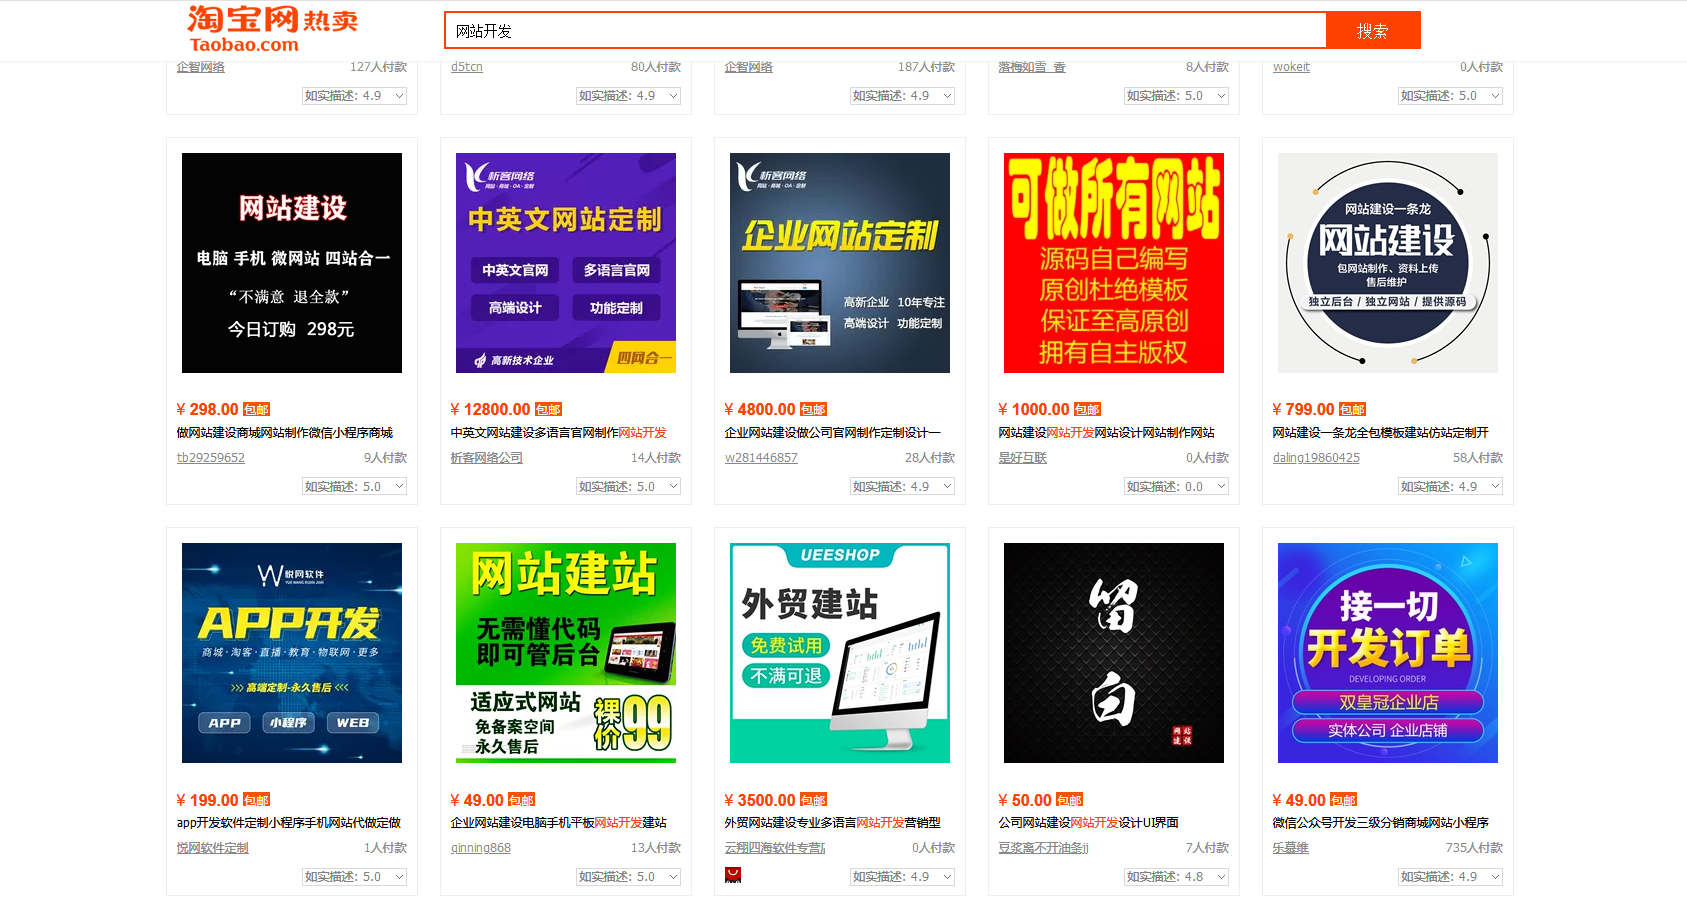Click the 包邮 badge next to ¥12800.00

pos(548,410)
